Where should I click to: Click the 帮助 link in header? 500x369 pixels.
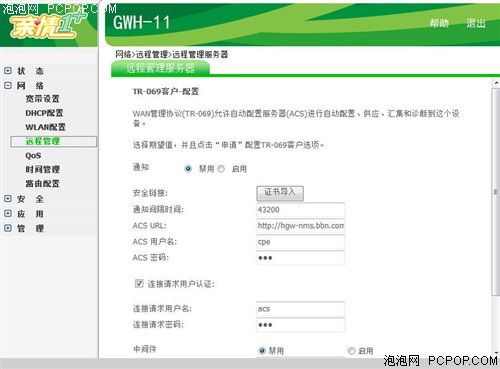(439, 23)
